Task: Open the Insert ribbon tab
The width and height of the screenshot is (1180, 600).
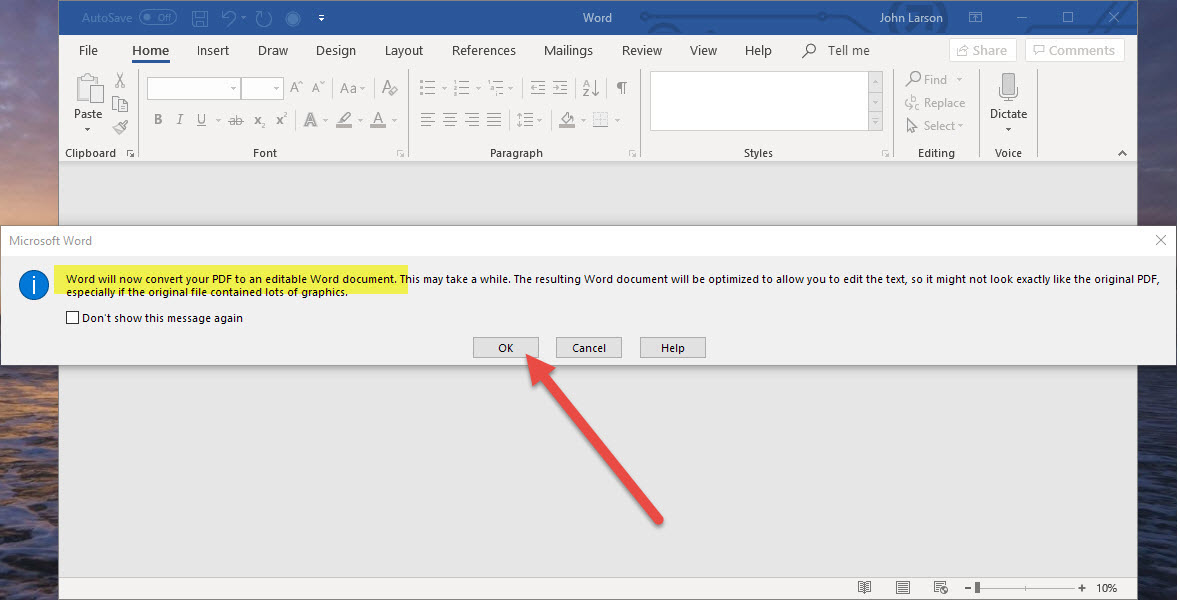Action: coord(212,51)
